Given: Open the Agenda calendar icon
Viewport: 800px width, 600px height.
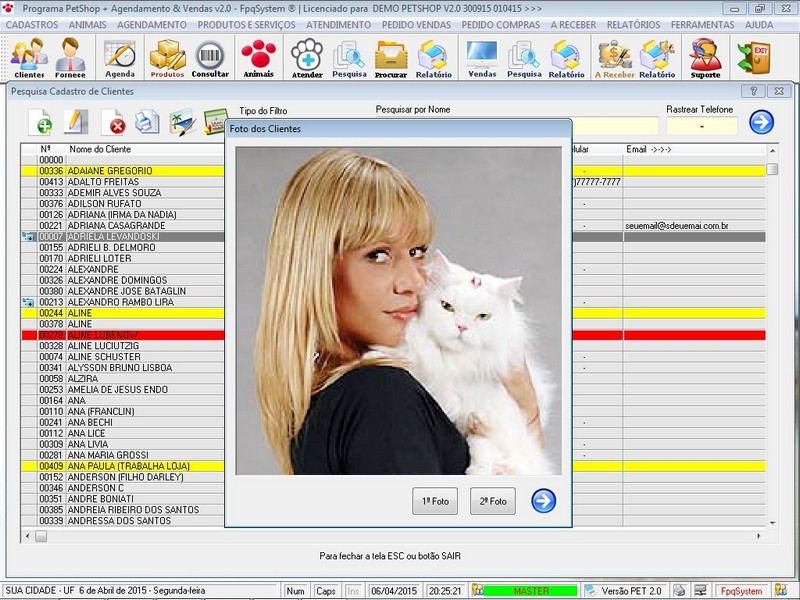Looking at the screenshot, I should pyautogui.click(x=120, y=58).
